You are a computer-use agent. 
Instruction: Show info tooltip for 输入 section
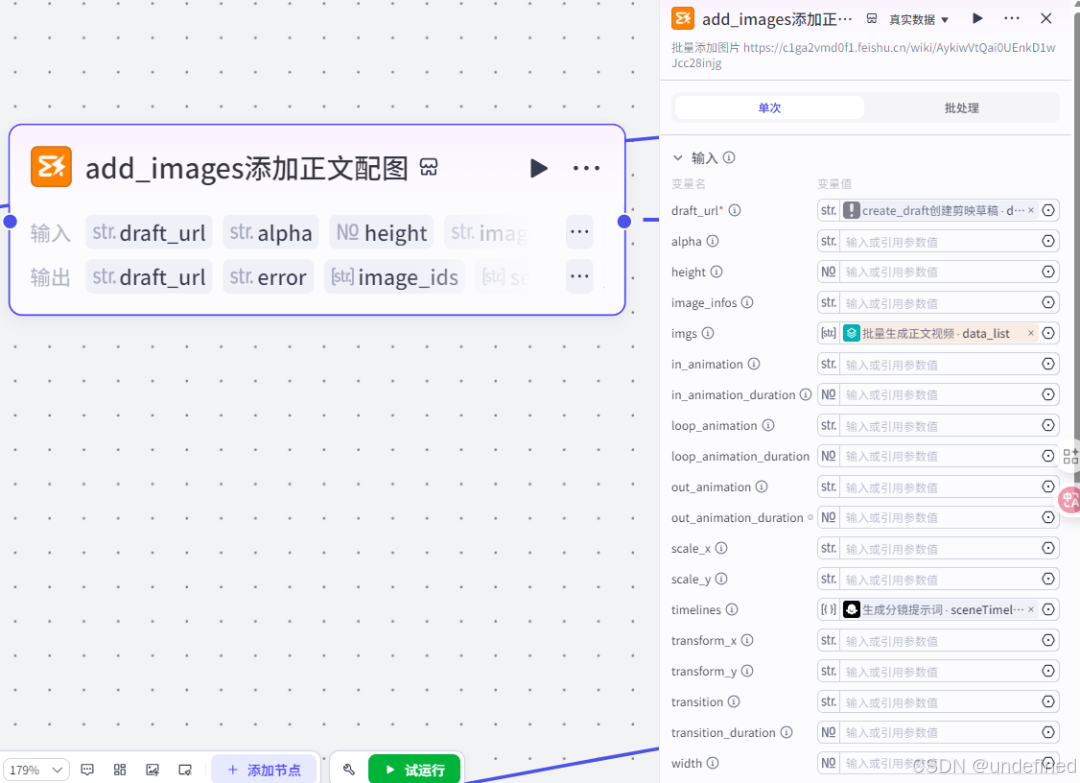(x=729, y=158)
